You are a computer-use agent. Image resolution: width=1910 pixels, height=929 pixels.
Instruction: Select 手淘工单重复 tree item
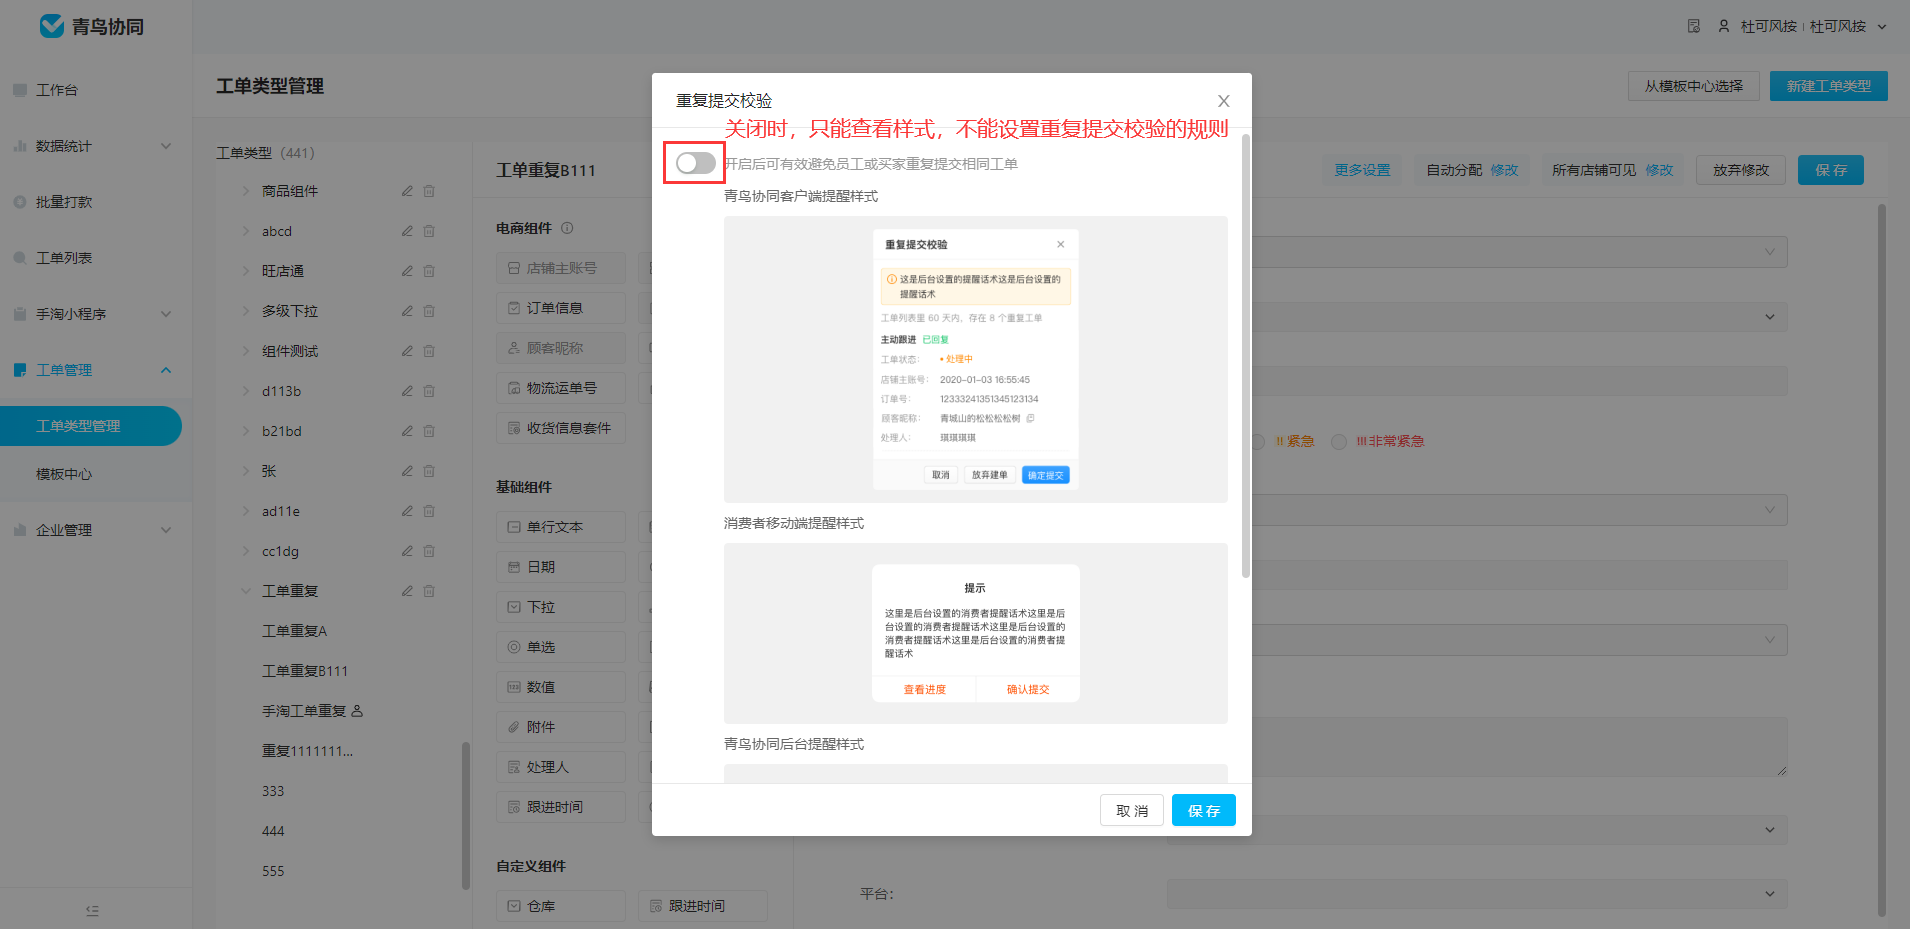[304, 711]
